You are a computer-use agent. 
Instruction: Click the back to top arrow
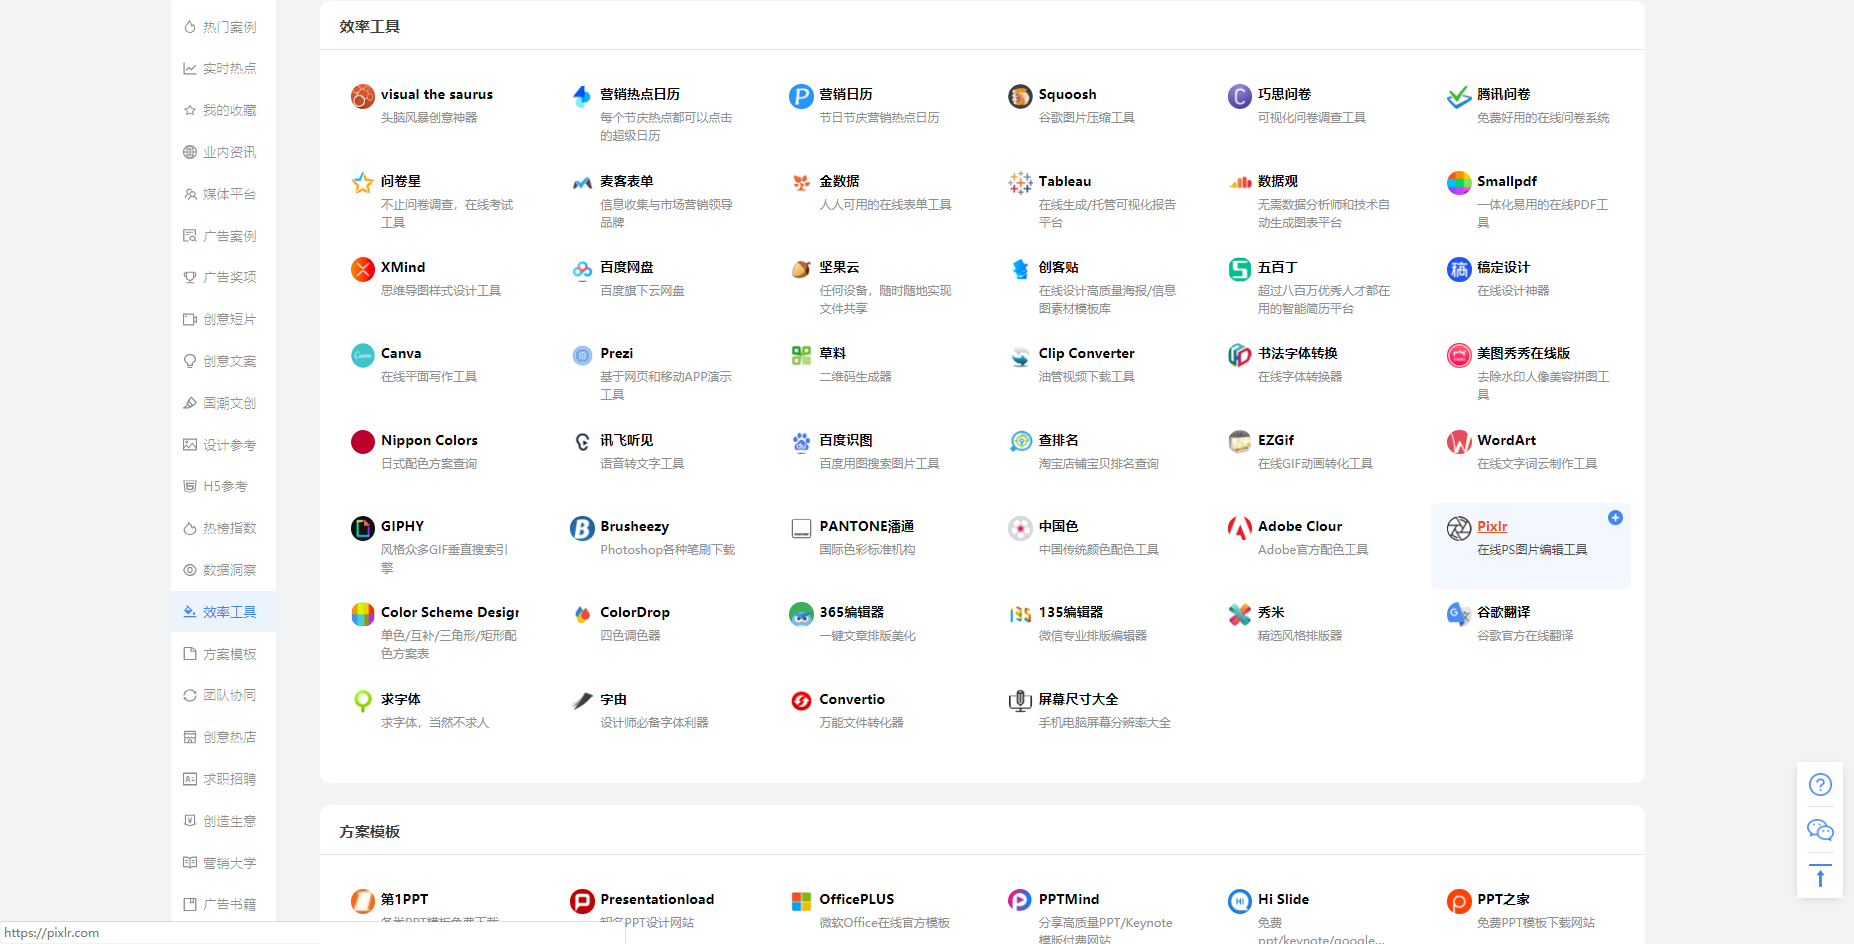point(1820,876)
